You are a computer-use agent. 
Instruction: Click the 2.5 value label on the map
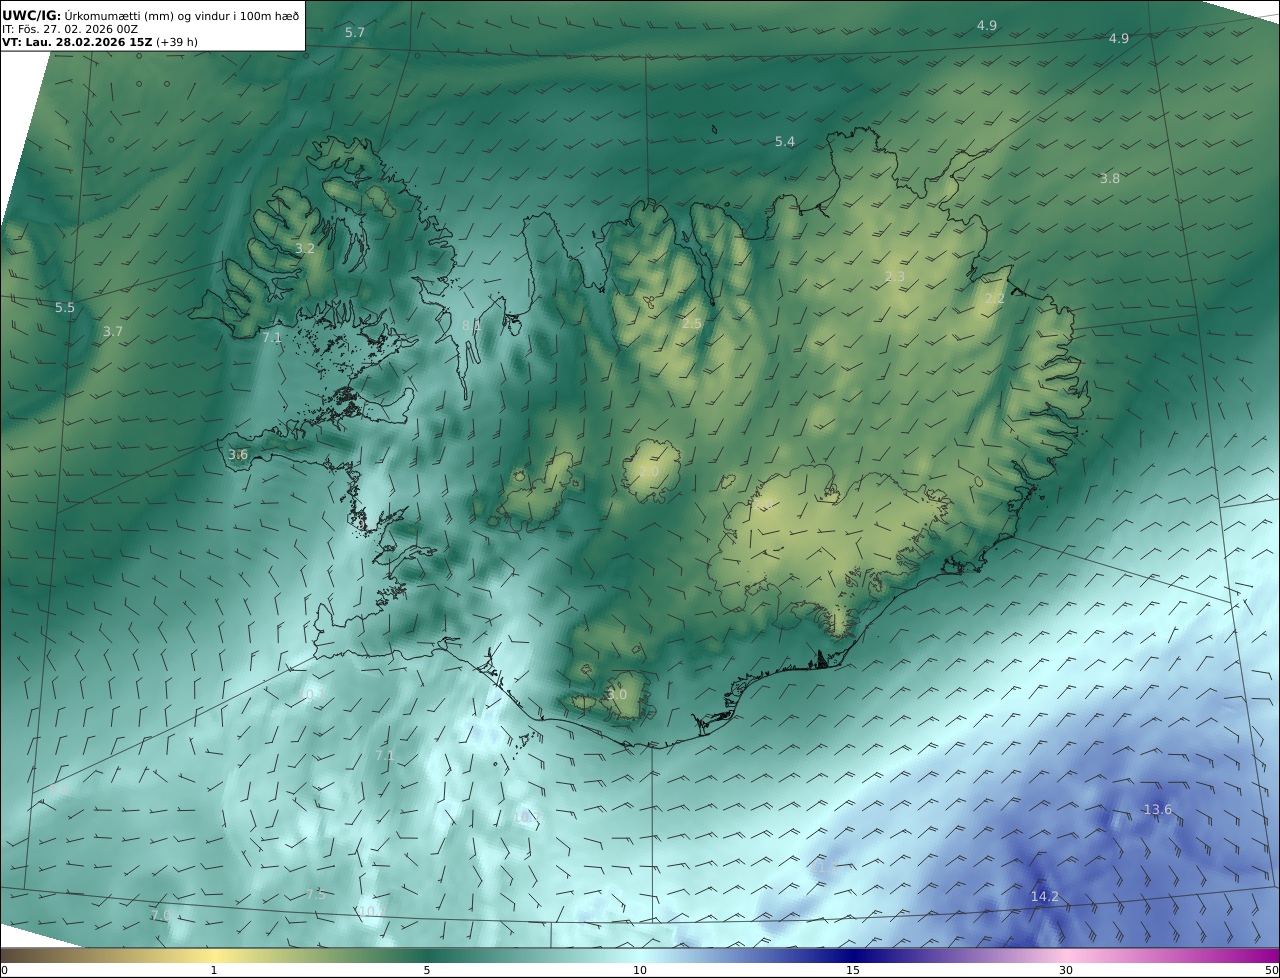click(692, 324)
